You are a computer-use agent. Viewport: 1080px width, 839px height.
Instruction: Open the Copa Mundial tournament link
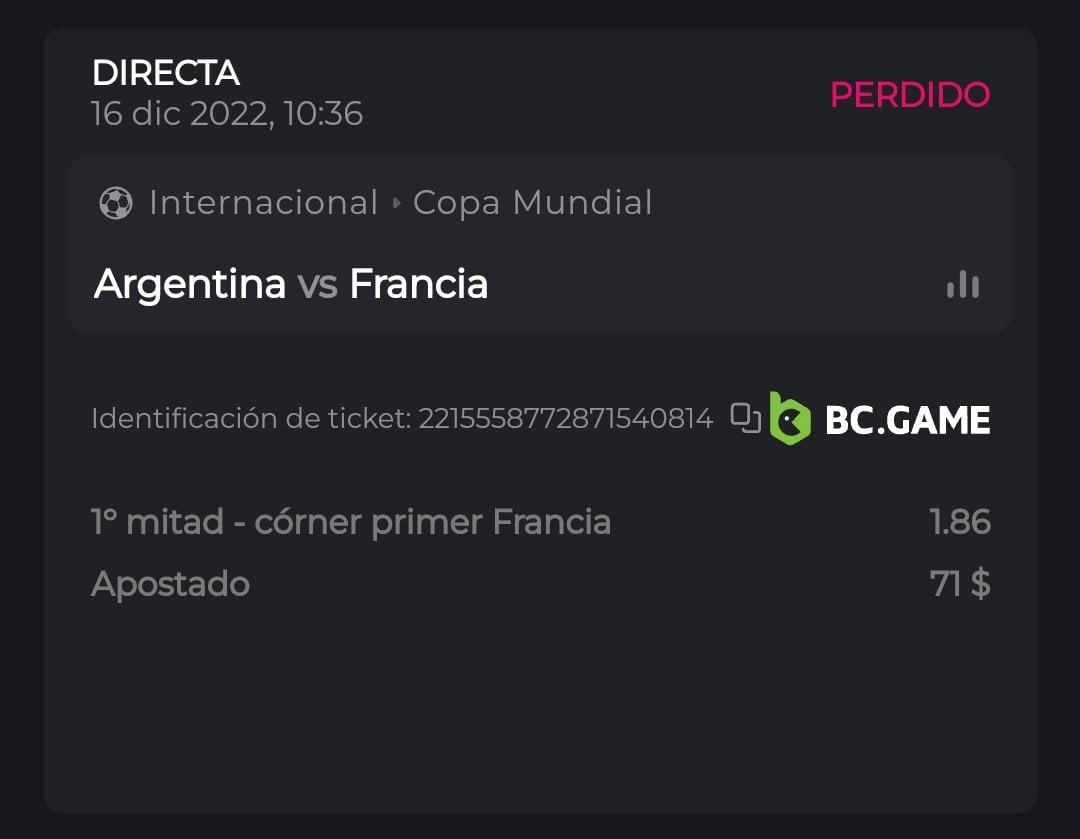tap(532, 203)
